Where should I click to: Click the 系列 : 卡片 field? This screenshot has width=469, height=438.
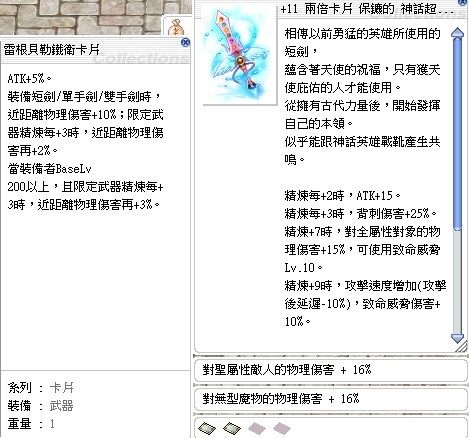[x=41, y=388]
